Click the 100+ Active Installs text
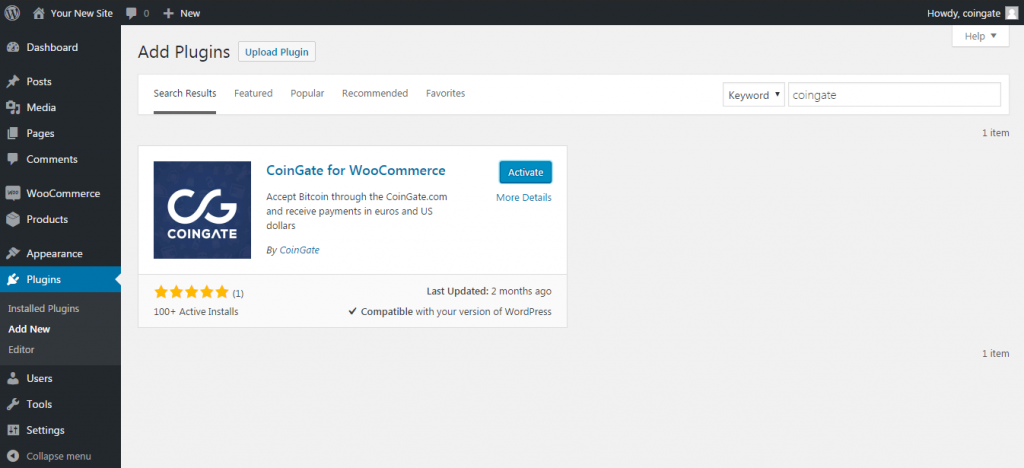The image size is (1024, 468). click(x=196, y=312)
